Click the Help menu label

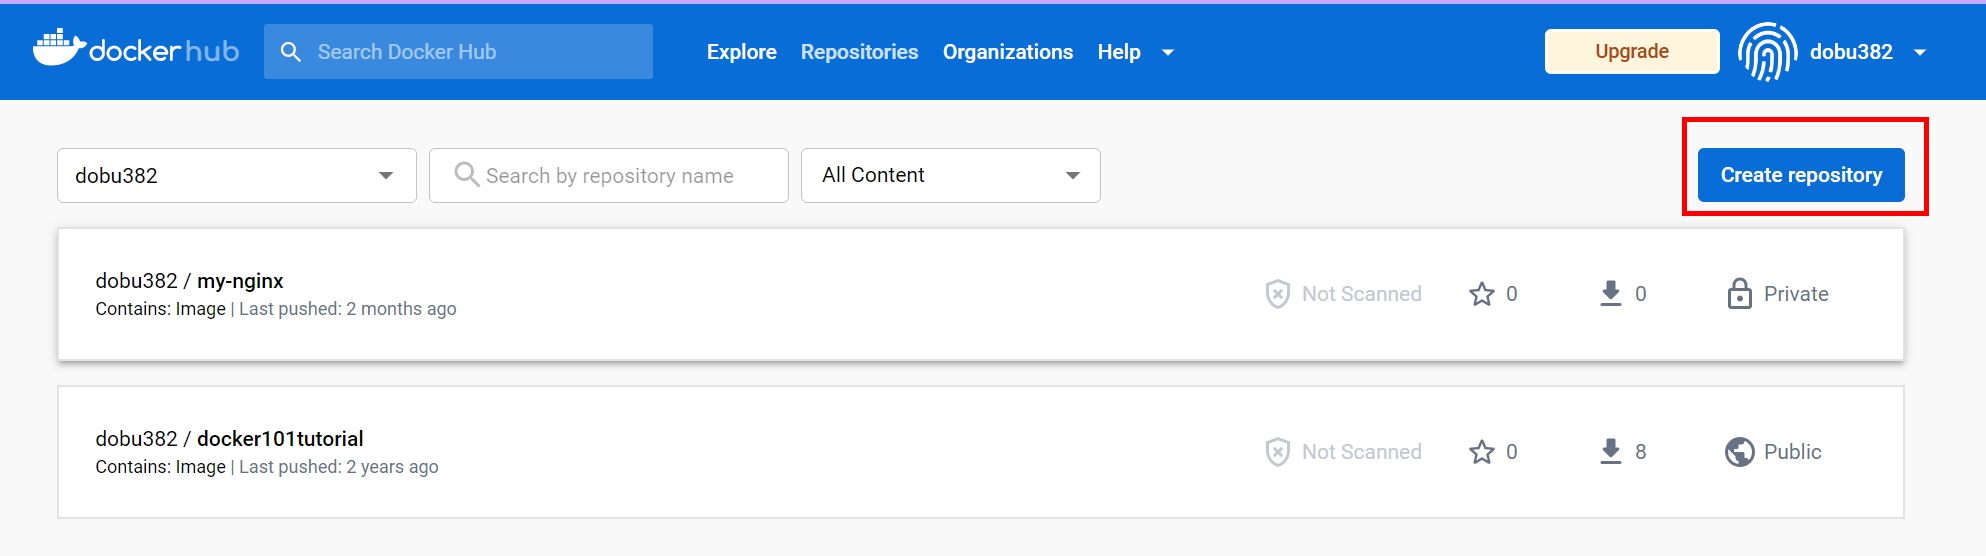(1119, 52)
